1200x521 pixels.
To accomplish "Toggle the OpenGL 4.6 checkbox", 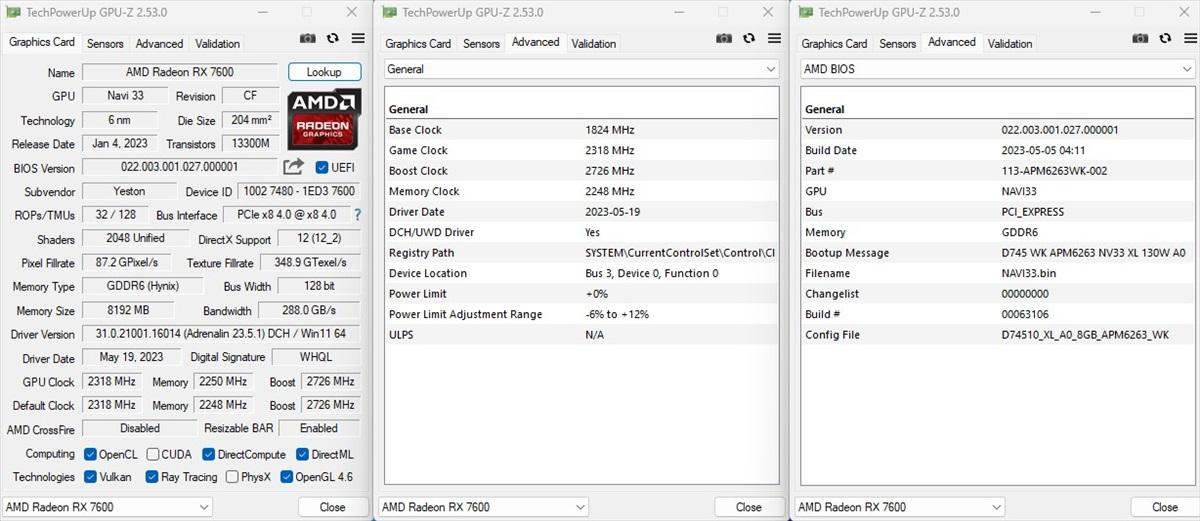I will tap(287, 477).
